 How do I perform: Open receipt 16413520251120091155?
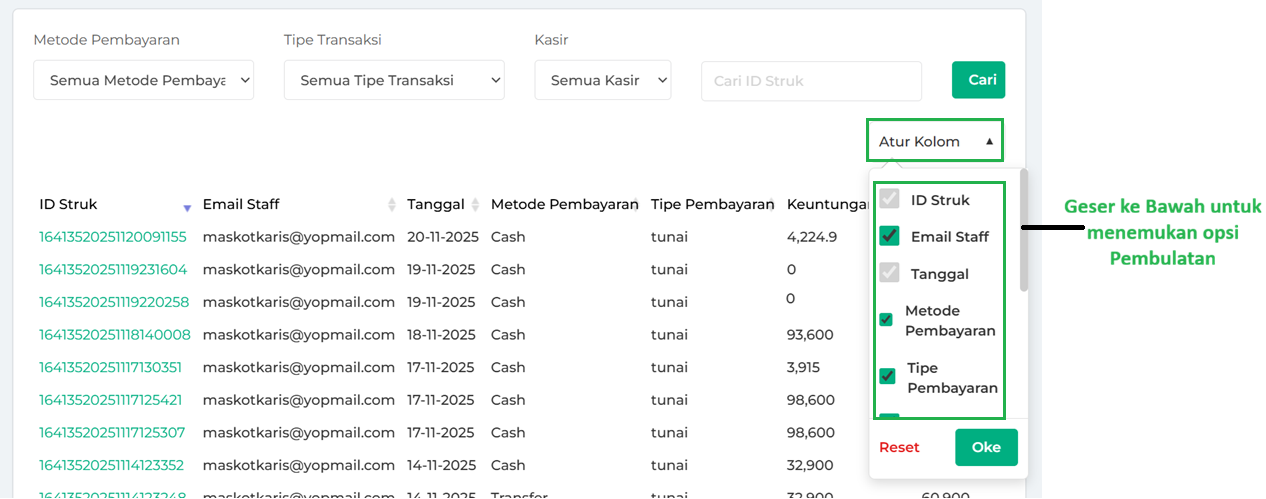(x=113, y=237)
